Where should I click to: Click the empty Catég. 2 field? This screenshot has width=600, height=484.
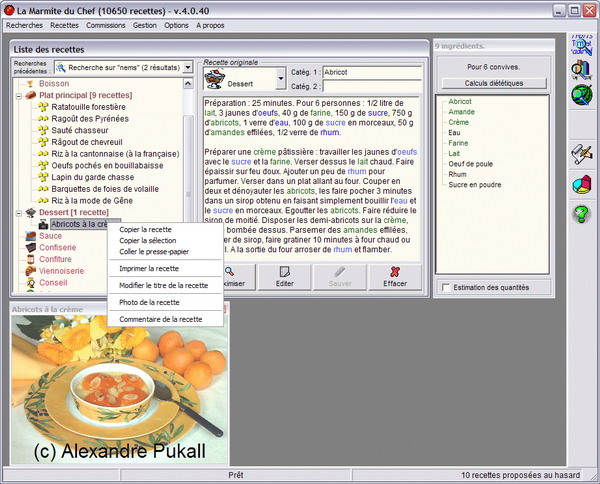(372, 86)
